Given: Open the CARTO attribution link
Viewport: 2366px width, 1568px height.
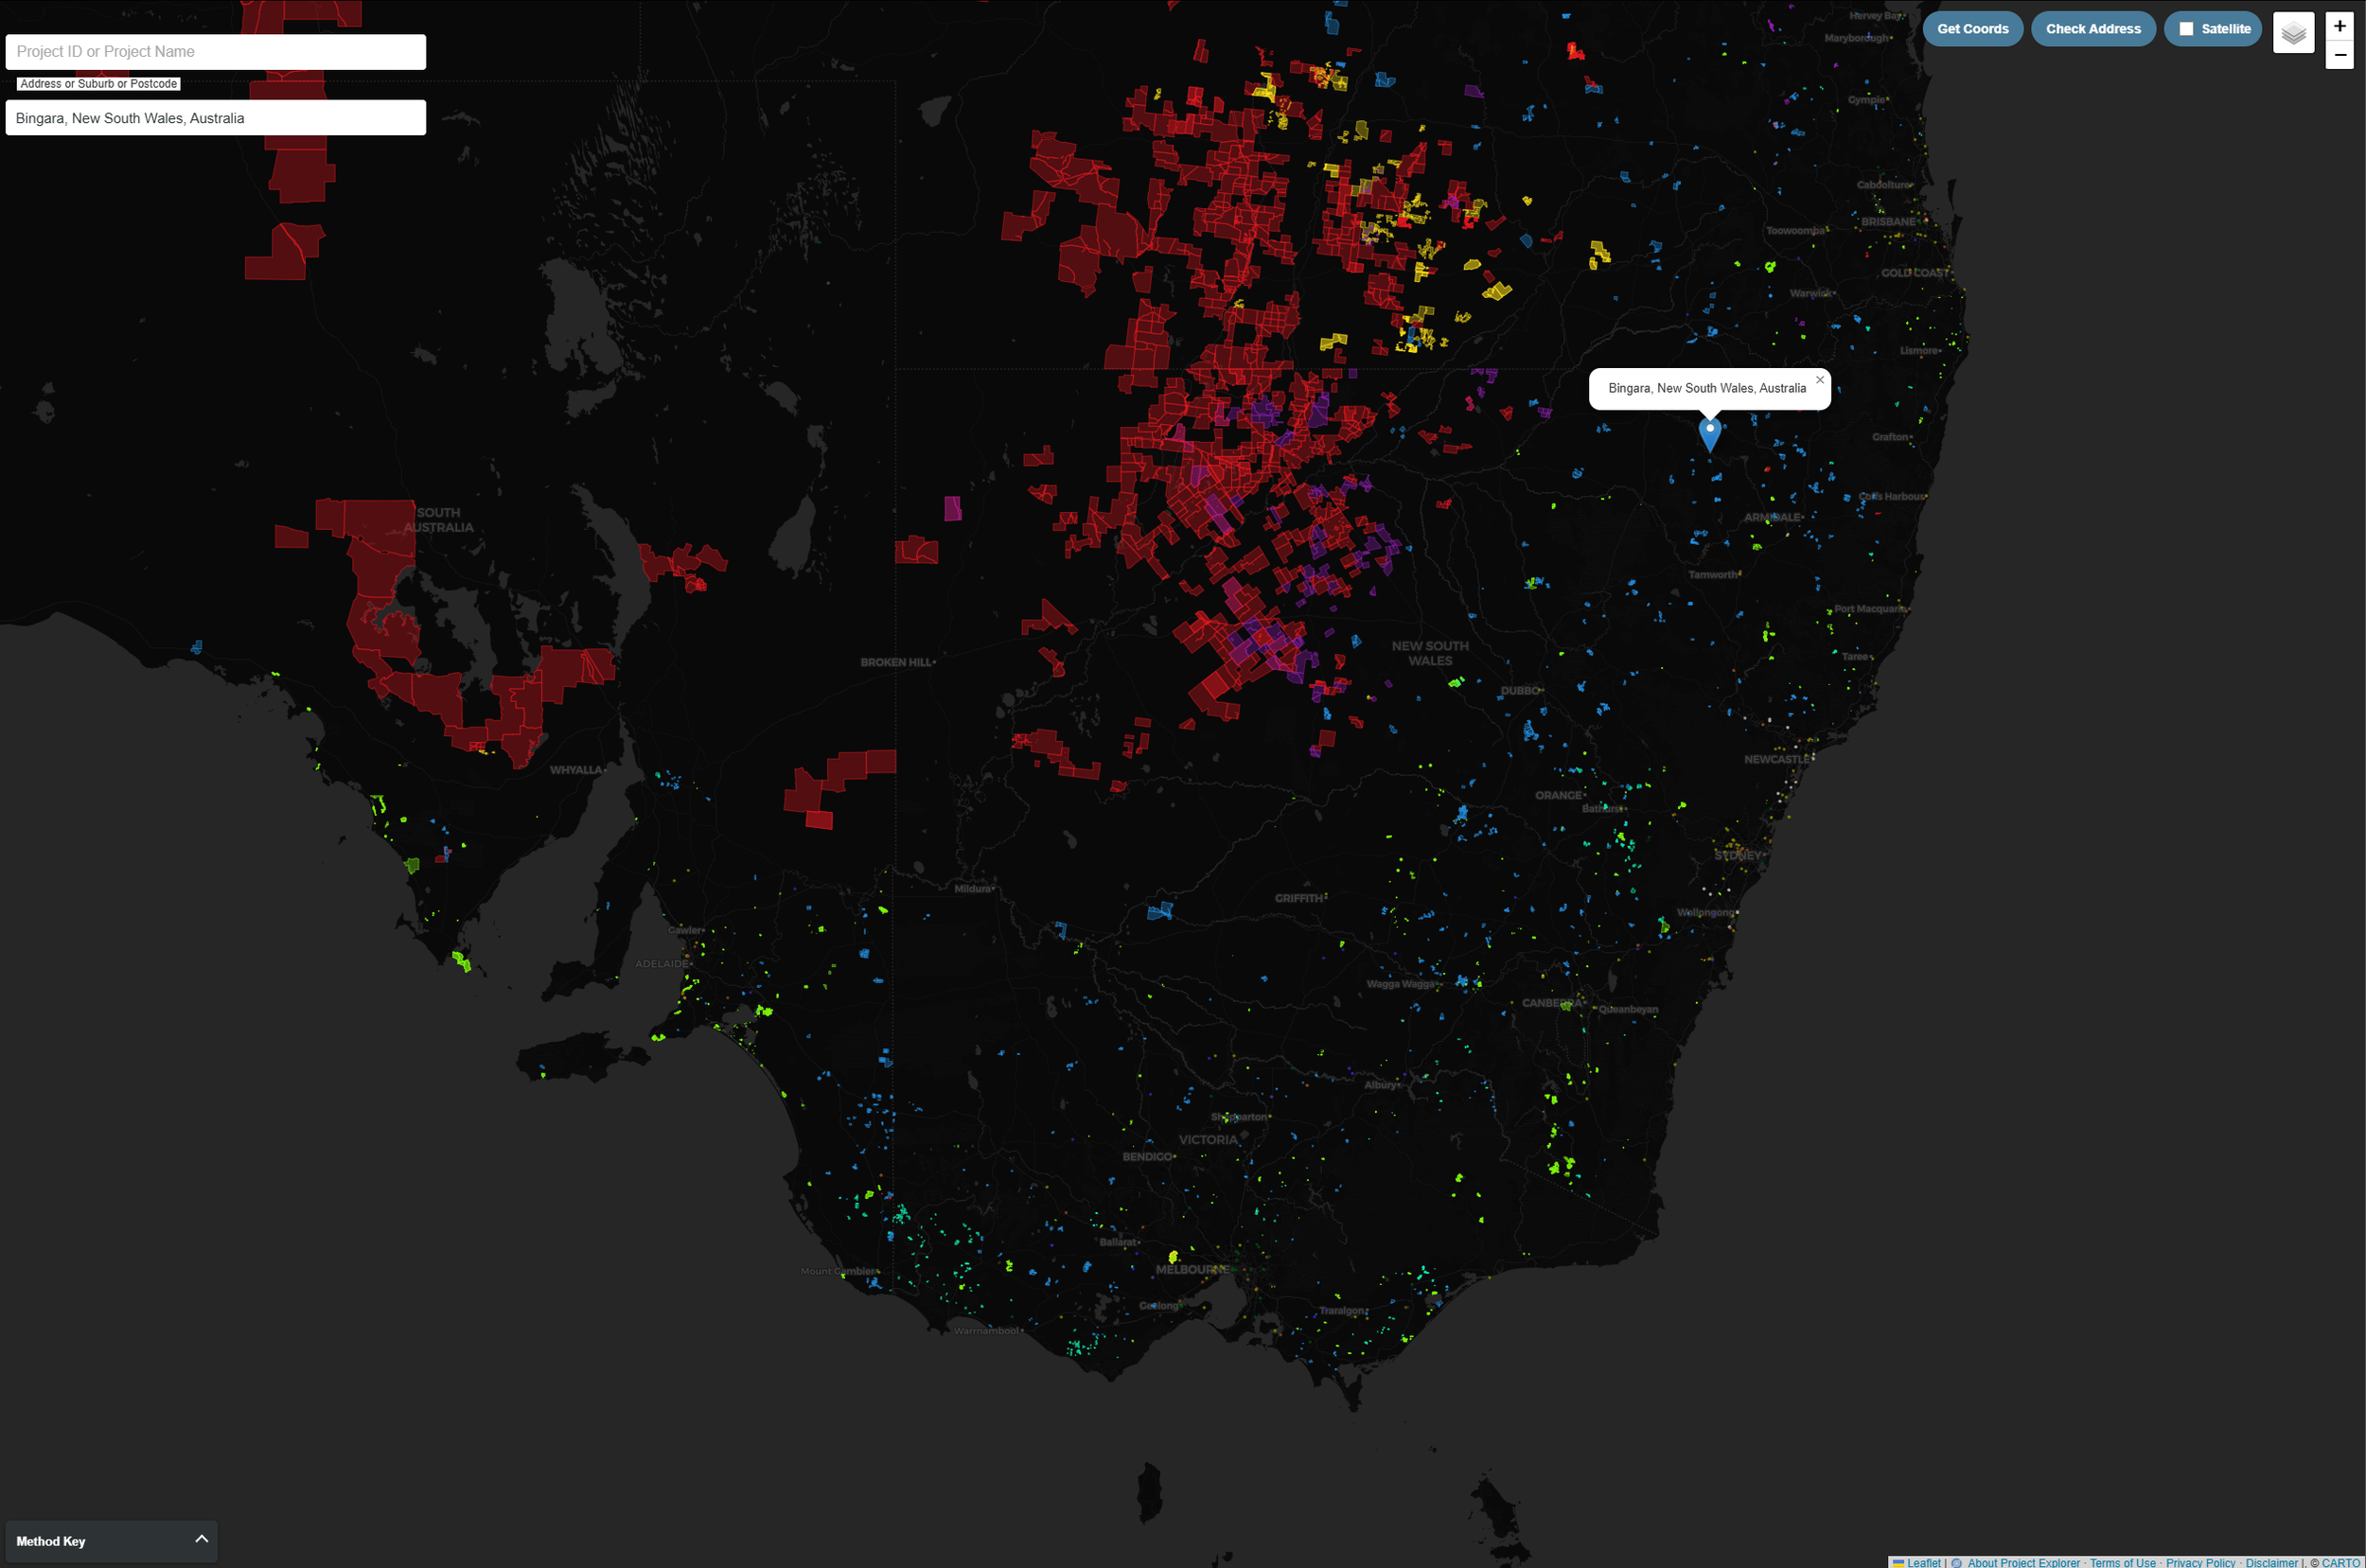Looking at the screenshot, I should [x=2340, y=1562].
